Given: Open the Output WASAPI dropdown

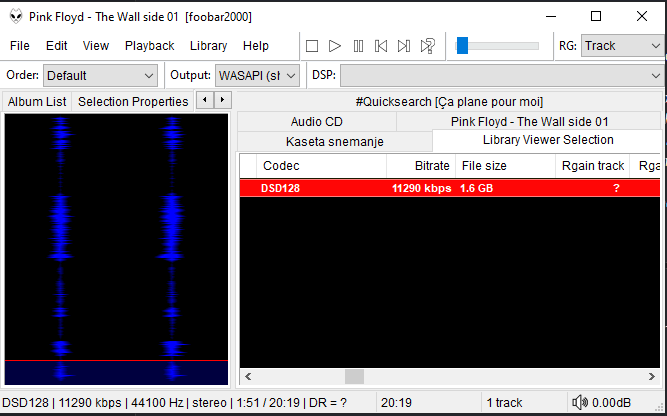Looking at the screenshot, I should tap(257, 76).
